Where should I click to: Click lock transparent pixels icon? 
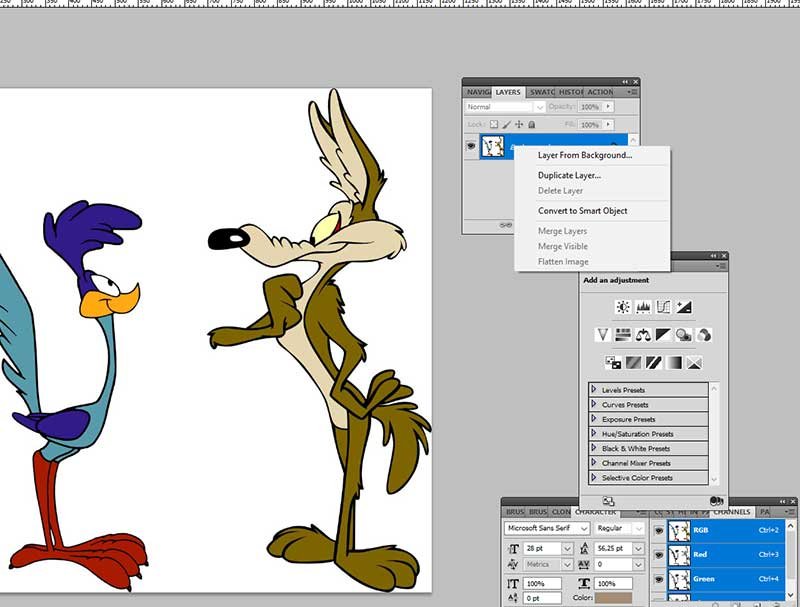[x=494, y=124]
